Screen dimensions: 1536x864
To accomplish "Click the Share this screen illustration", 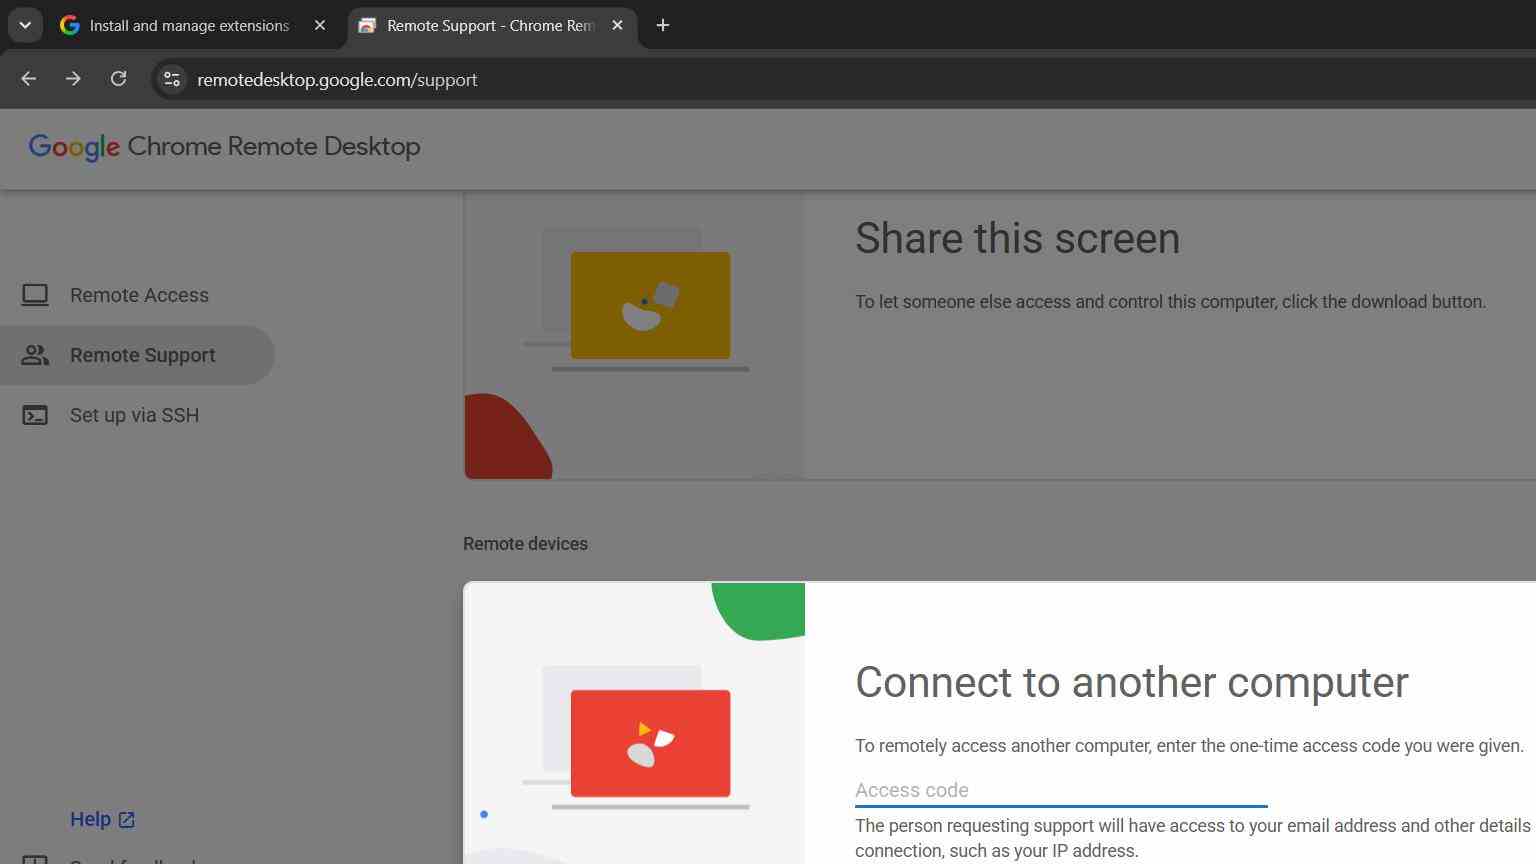I will pyautogui.click(x=635, y=336).
